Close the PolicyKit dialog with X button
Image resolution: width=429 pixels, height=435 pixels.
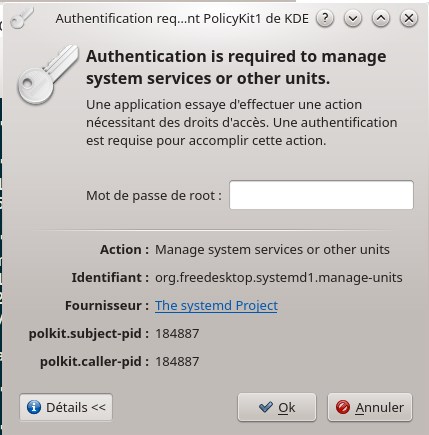click(x=409, y=18)
